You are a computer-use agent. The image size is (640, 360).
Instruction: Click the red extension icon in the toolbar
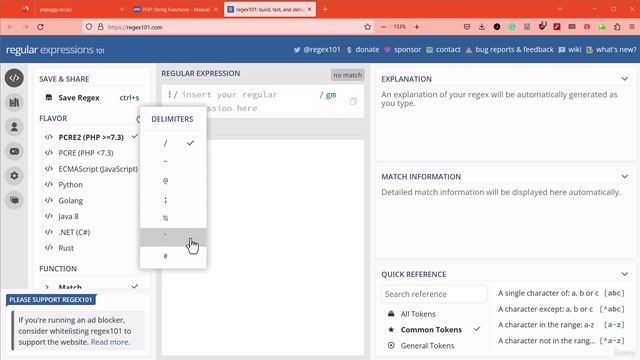(557, 27)
